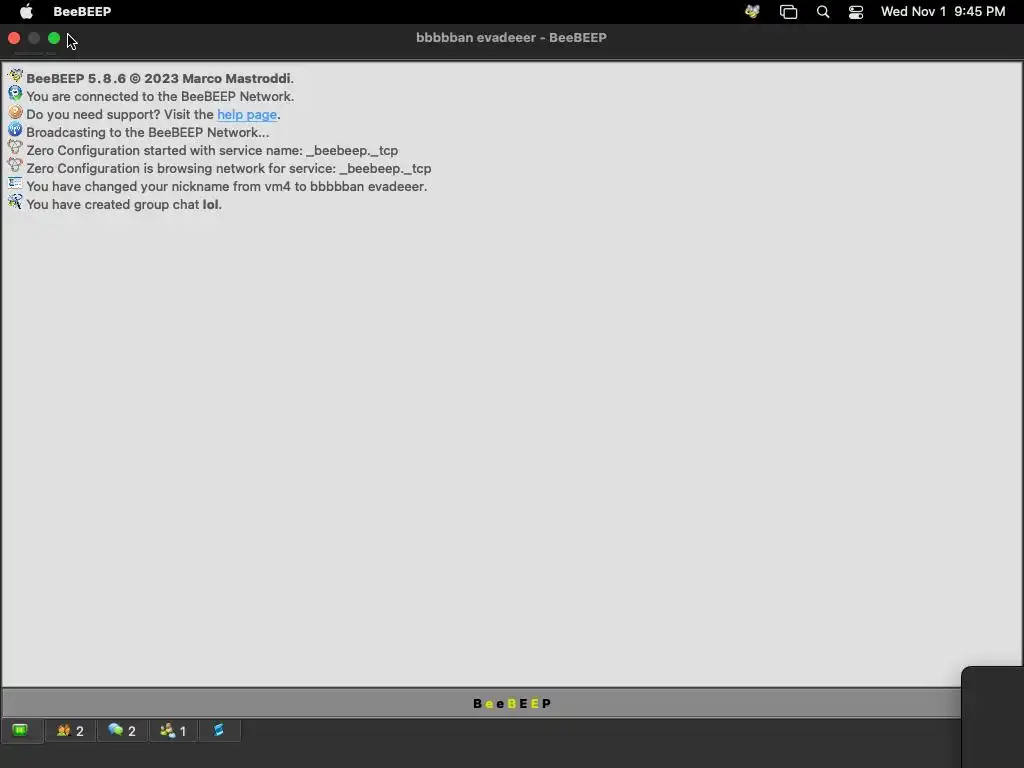Click the icon beside the Broadcasting message

pos(15,130)
